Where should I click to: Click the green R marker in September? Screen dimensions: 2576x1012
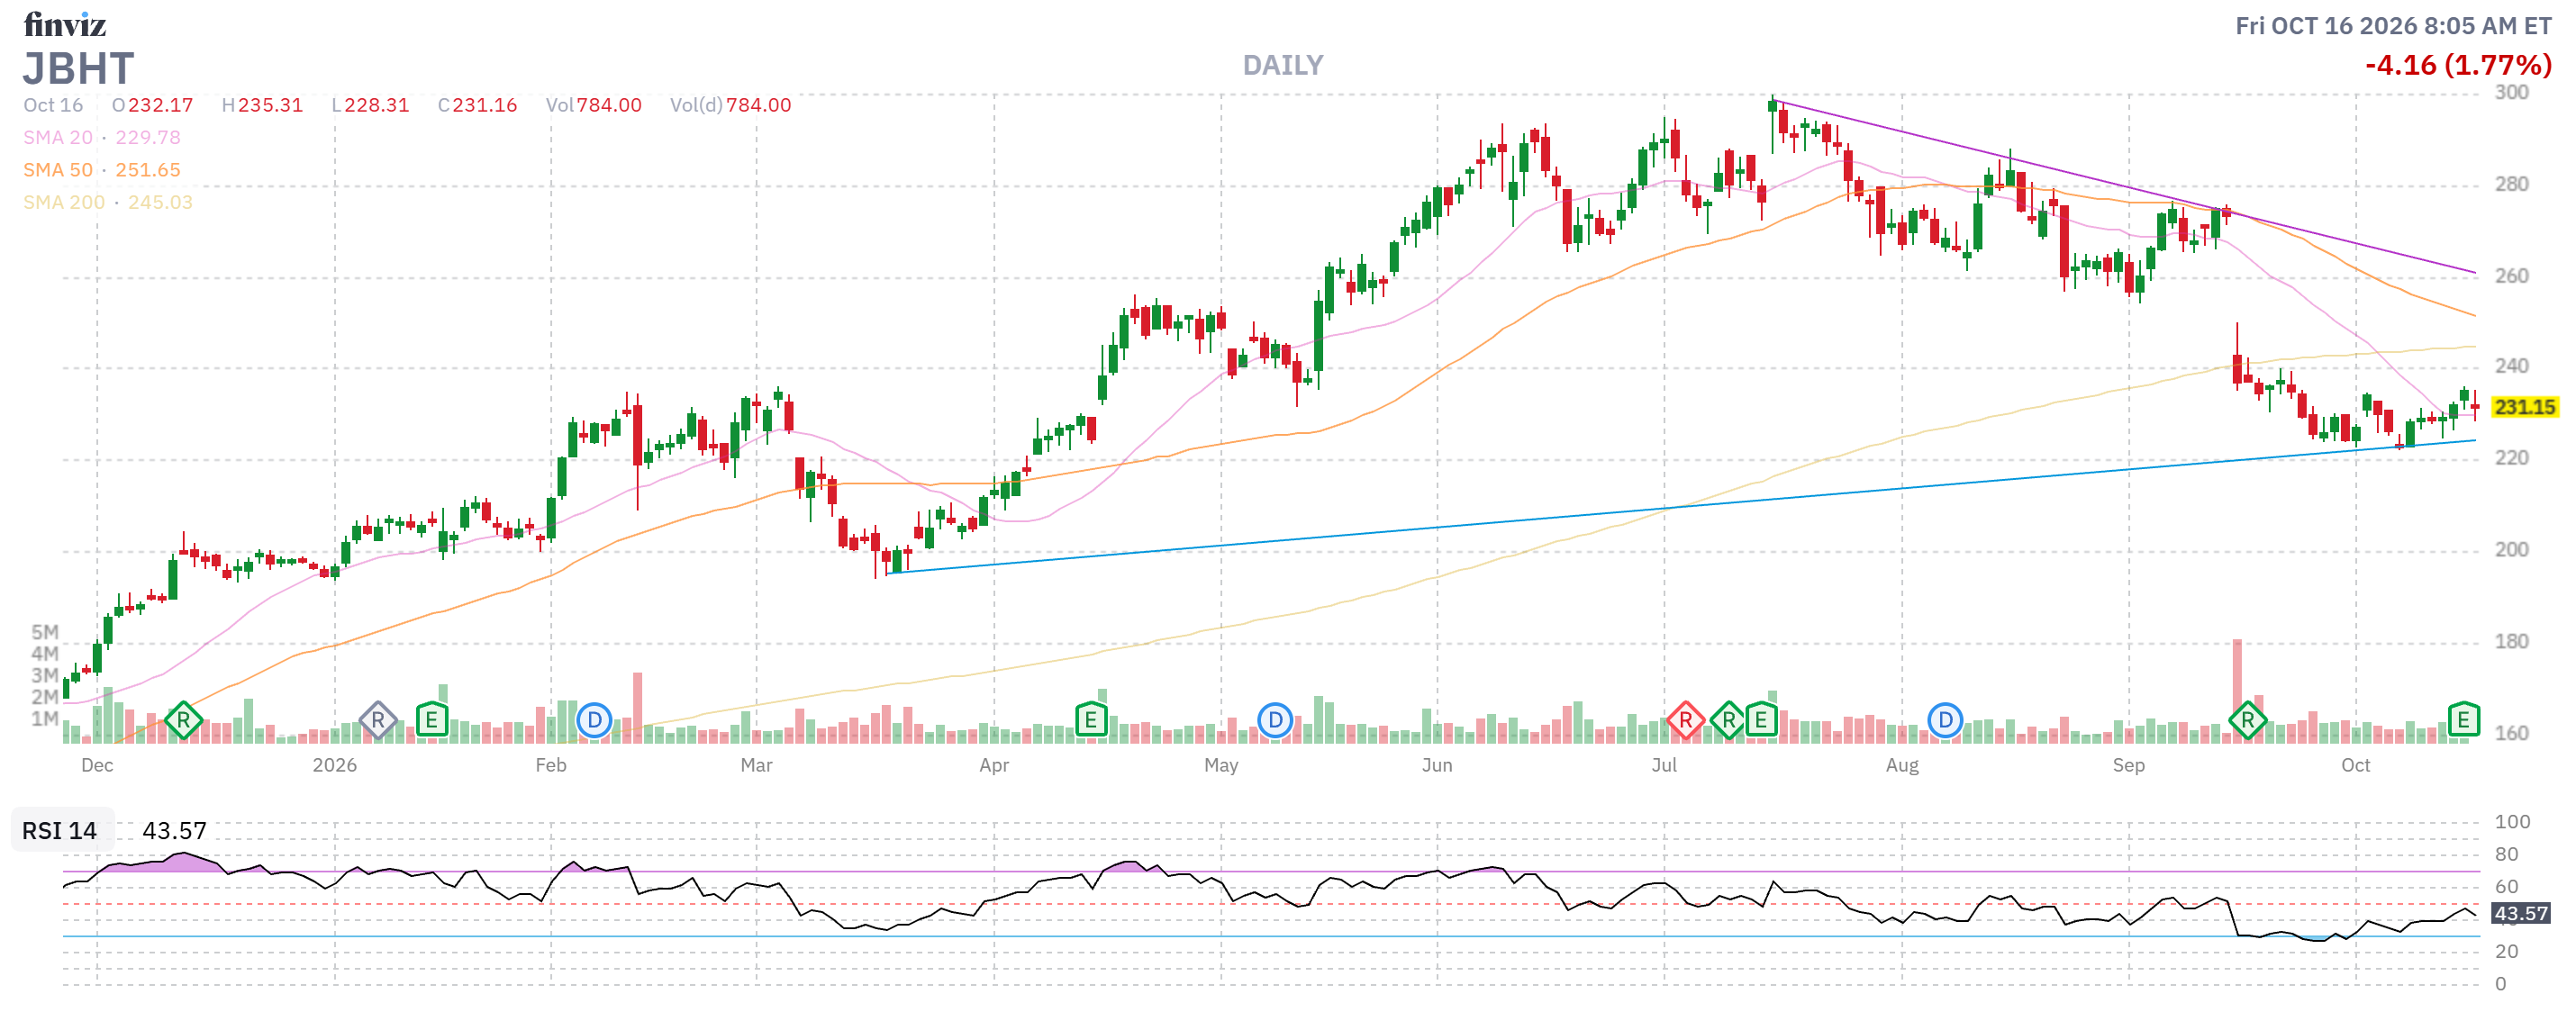tap(2247, 720)
